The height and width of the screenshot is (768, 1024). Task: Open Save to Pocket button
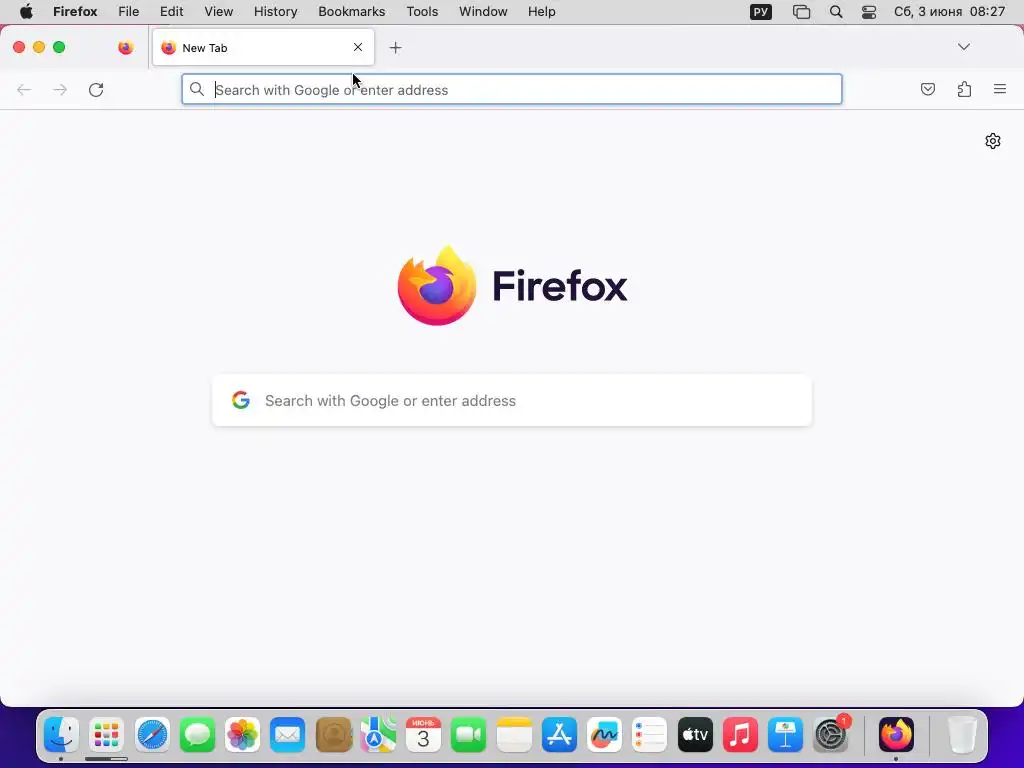[927, 89]
